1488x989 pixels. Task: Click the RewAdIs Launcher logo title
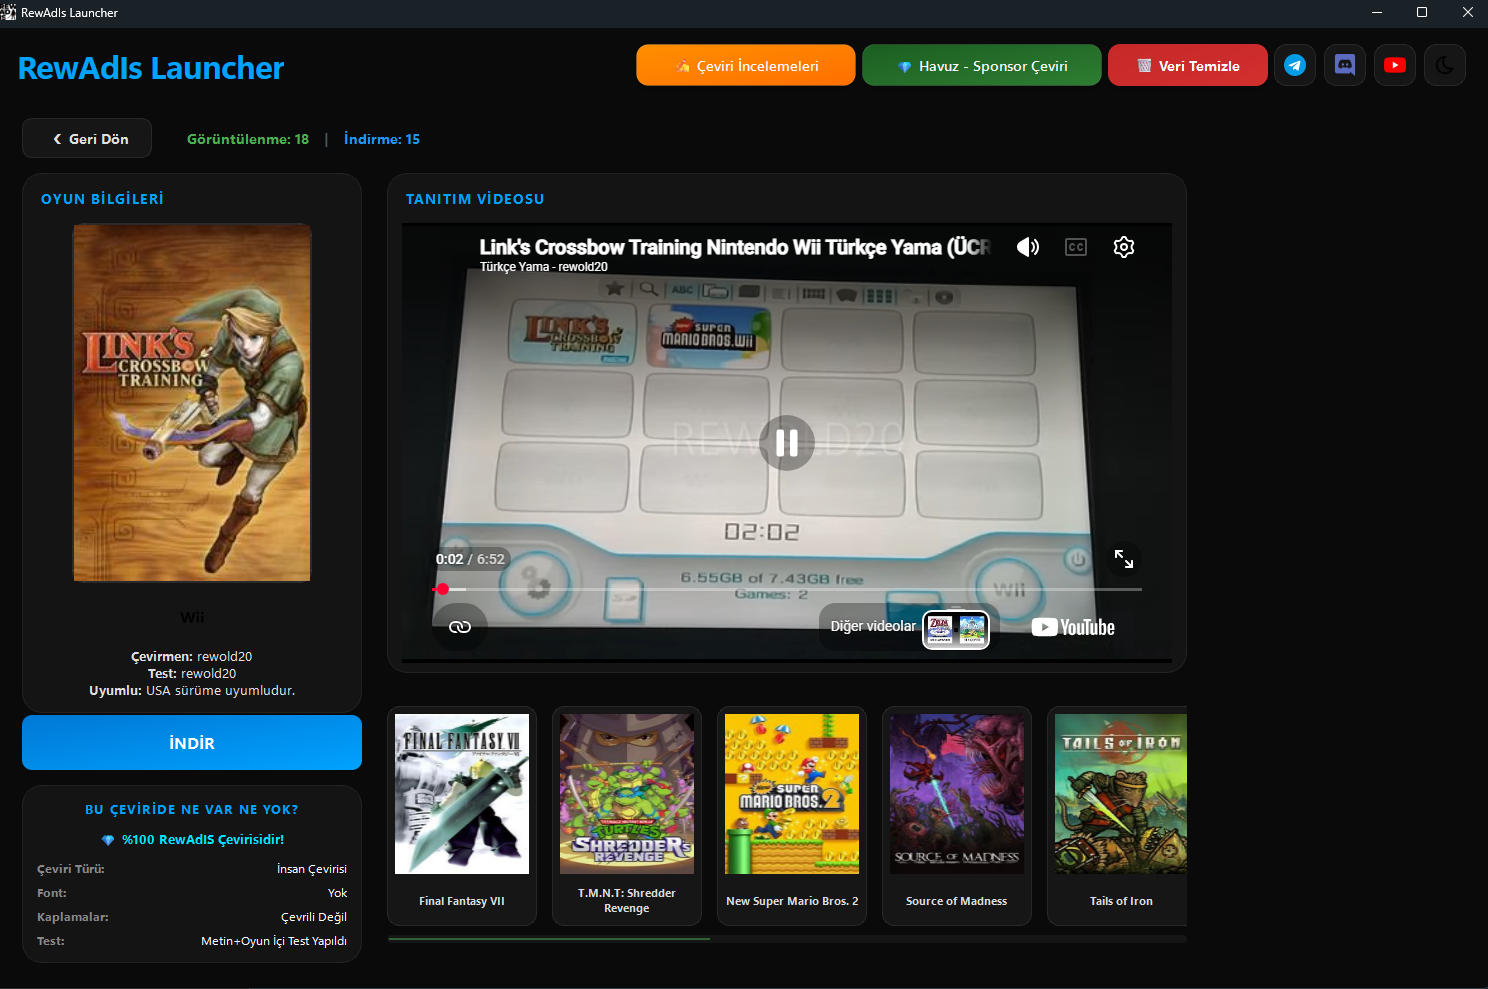pyautogui.click(x=151, y=68)
